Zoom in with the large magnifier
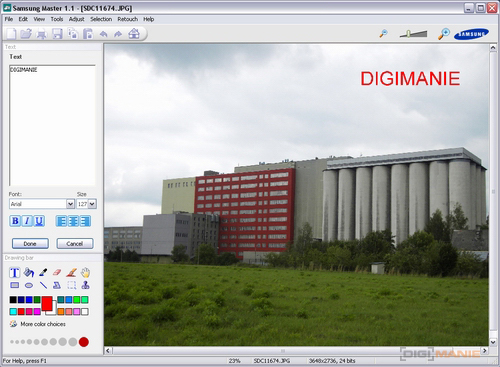Viewport: 500px width, 367px height. (x=444, y=34)
